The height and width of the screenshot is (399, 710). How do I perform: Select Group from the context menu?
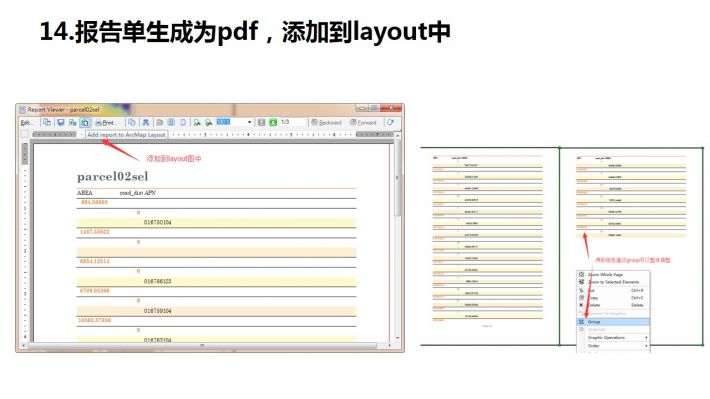click(613, 322)
